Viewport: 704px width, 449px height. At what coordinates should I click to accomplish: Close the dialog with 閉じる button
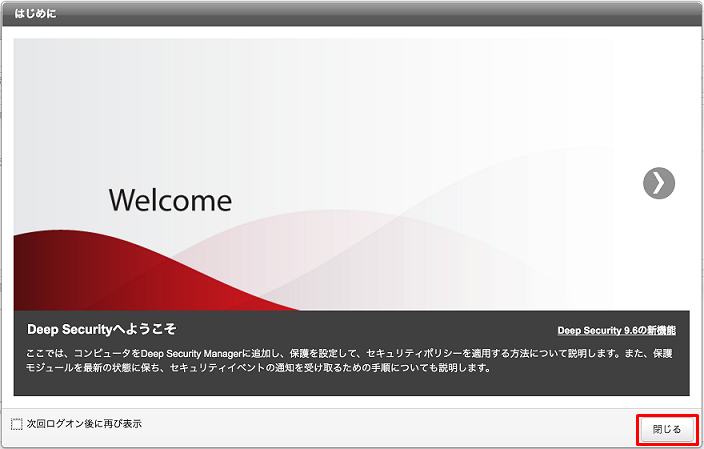[x=667, y=429]
